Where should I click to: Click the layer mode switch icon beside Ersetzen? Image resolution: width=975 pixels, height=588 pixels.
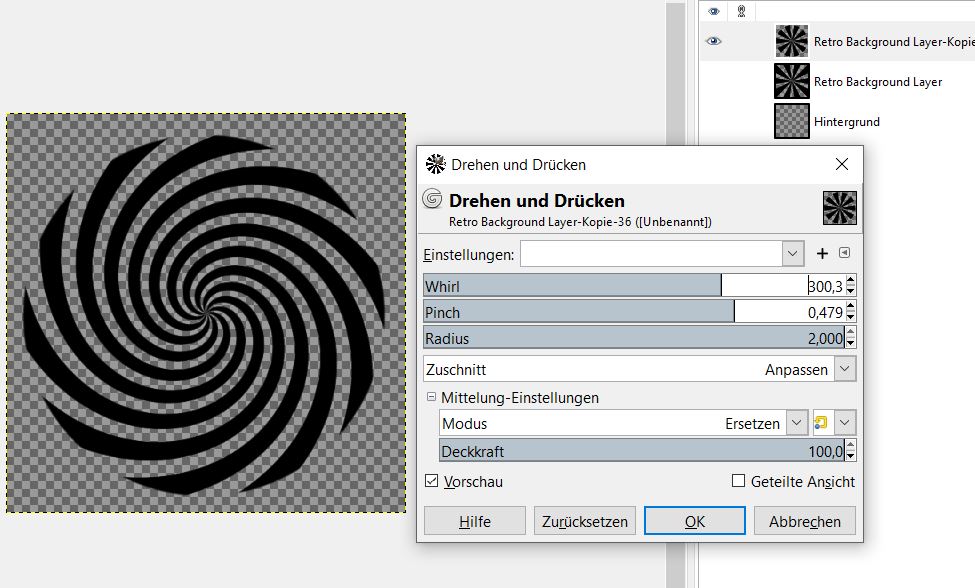click(x=822, y=423)
